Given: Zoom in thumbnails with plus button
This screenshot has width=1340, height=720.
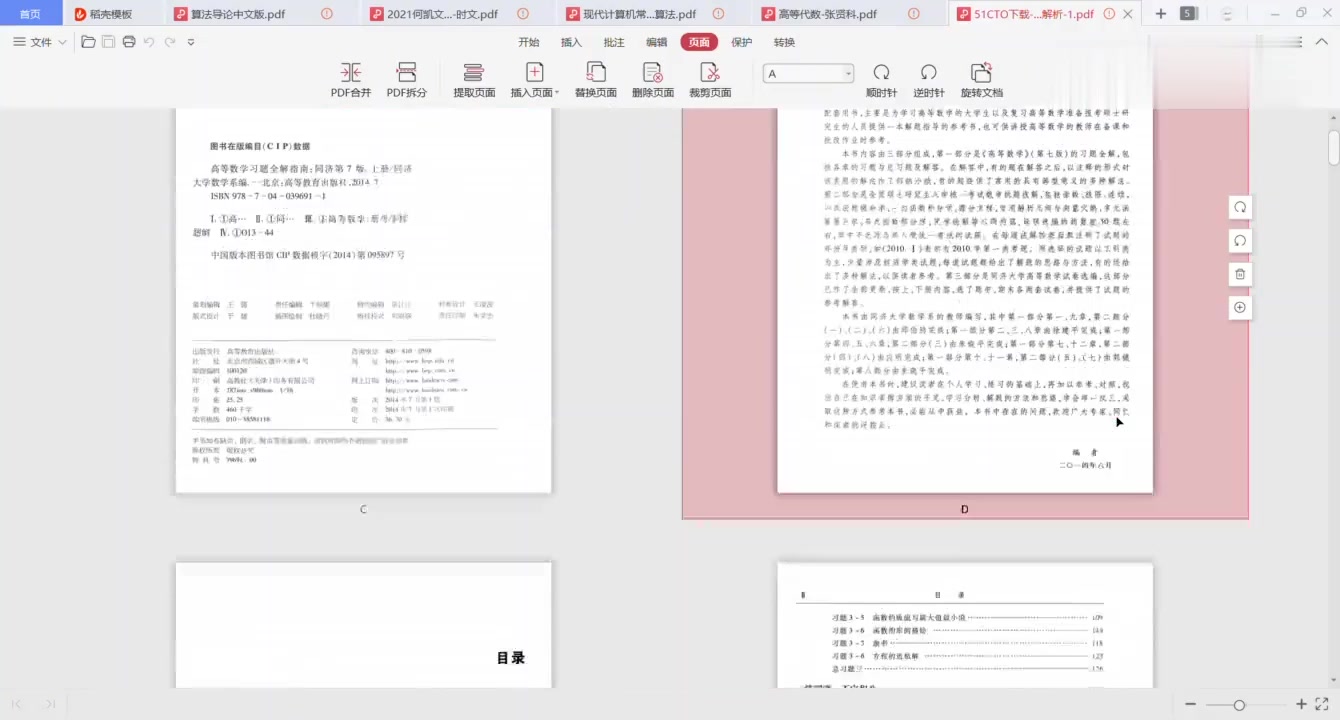Looking at the screenshot, I should tap(1301, 704).
